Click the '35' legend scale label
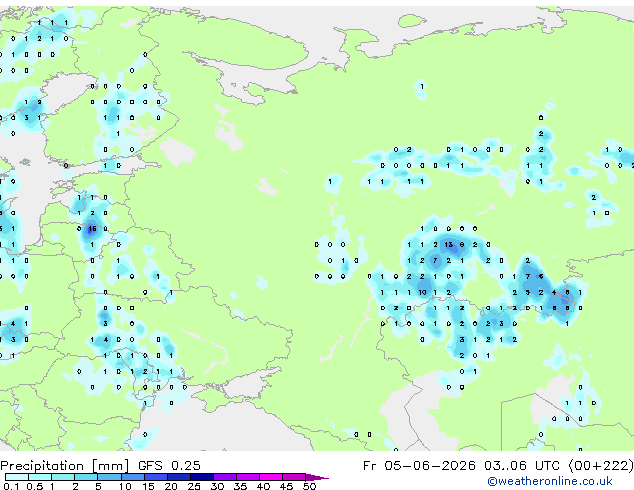This screenshot has height=490, width=634. (x=240, y=486)
